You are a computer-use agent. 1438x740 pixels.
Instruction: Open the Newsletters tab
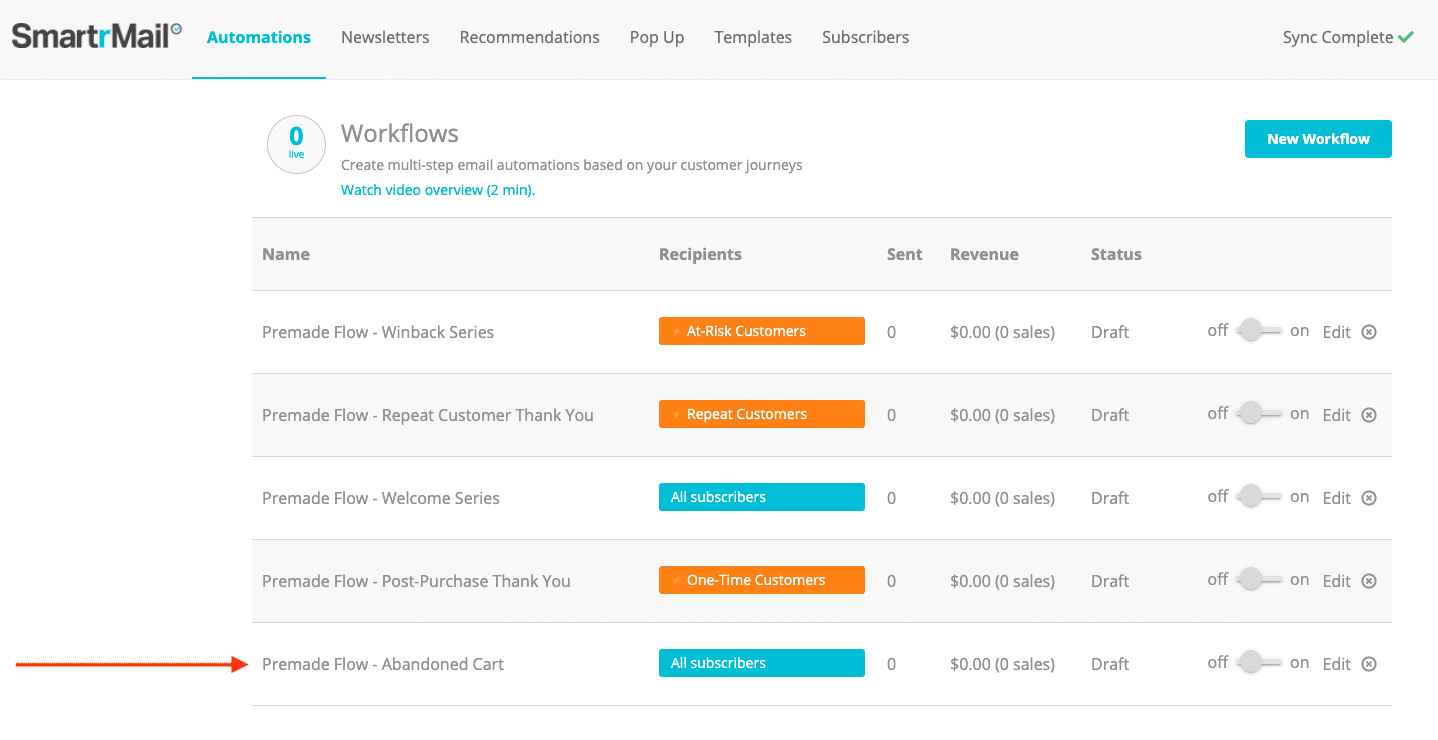point(385,37)
